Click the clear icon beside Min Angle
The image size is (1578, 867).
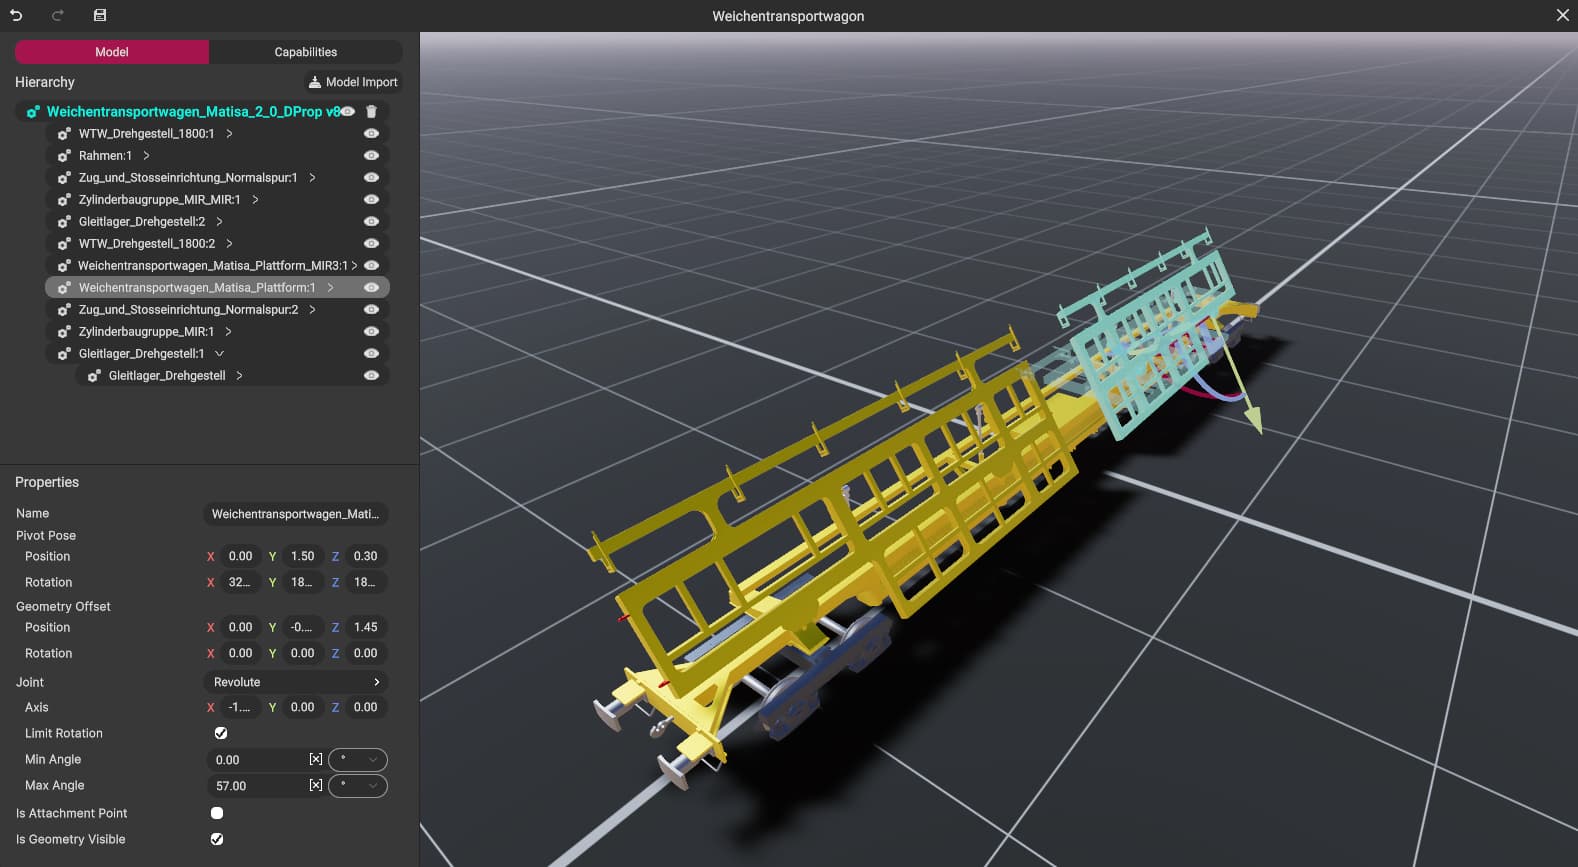pos(316,760)
